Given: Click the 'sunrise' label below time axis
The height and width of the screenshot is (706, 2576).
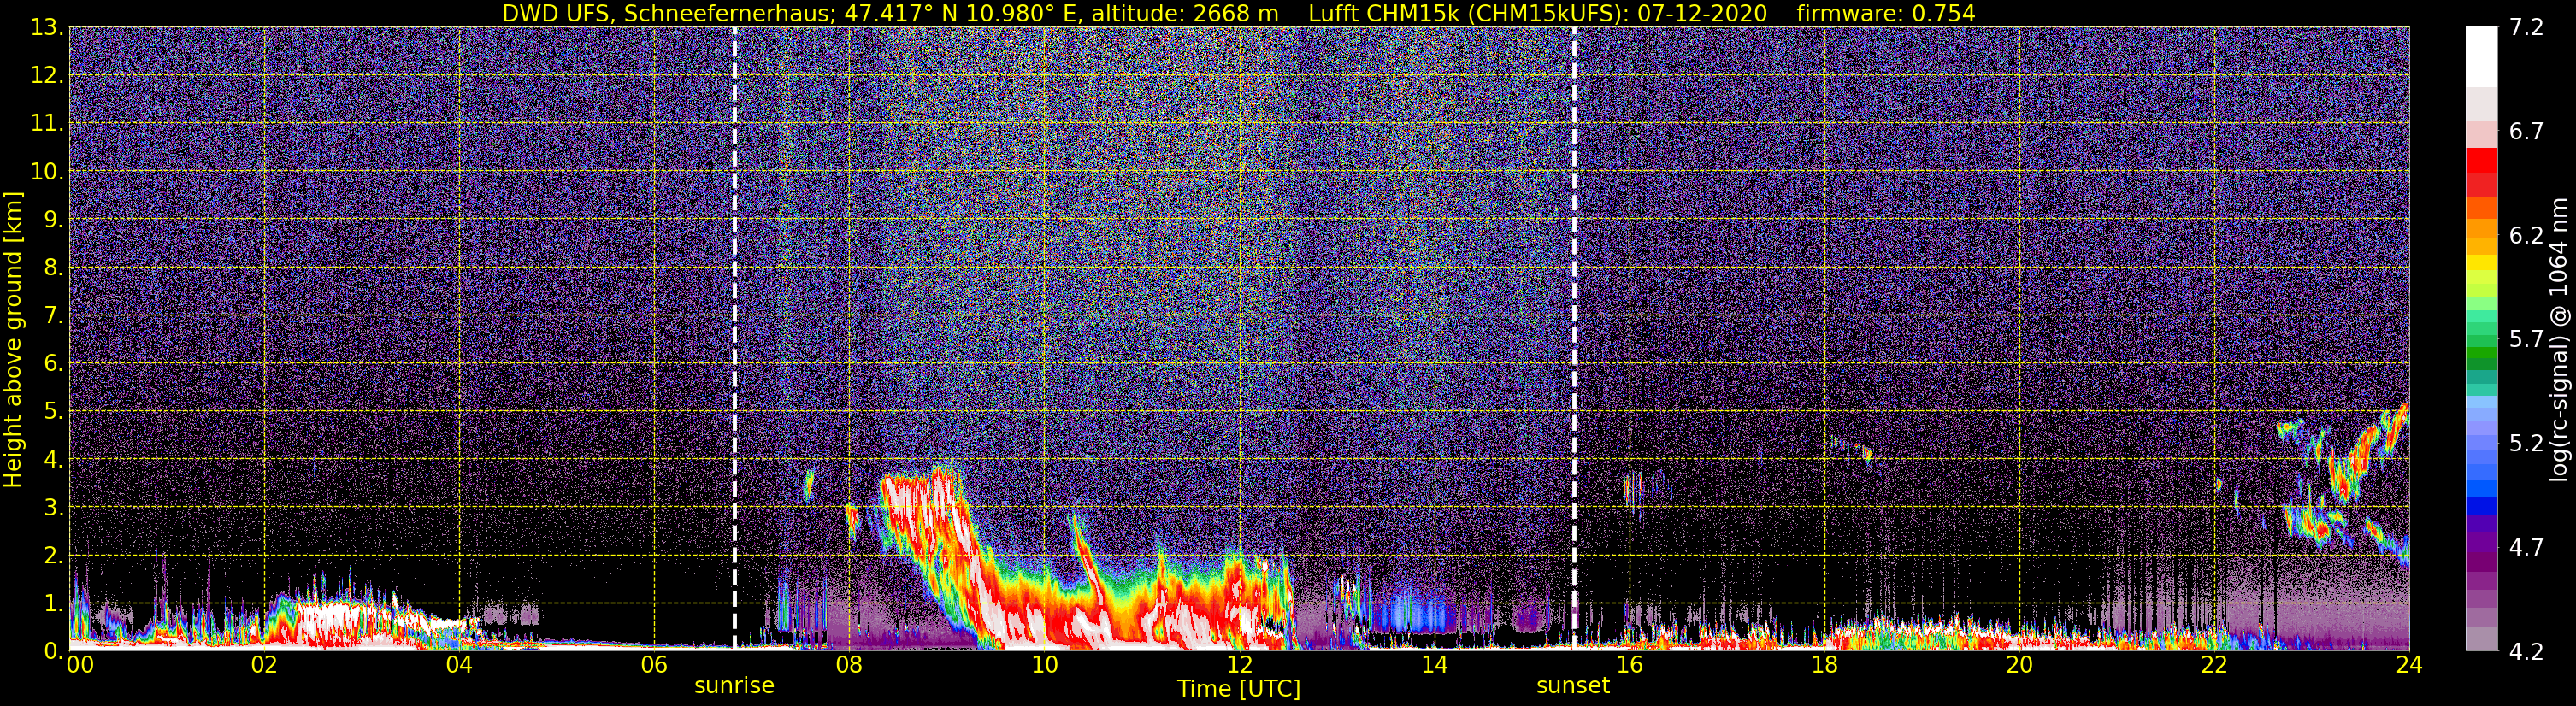Looking at the screenshot, I should [734, 686].
